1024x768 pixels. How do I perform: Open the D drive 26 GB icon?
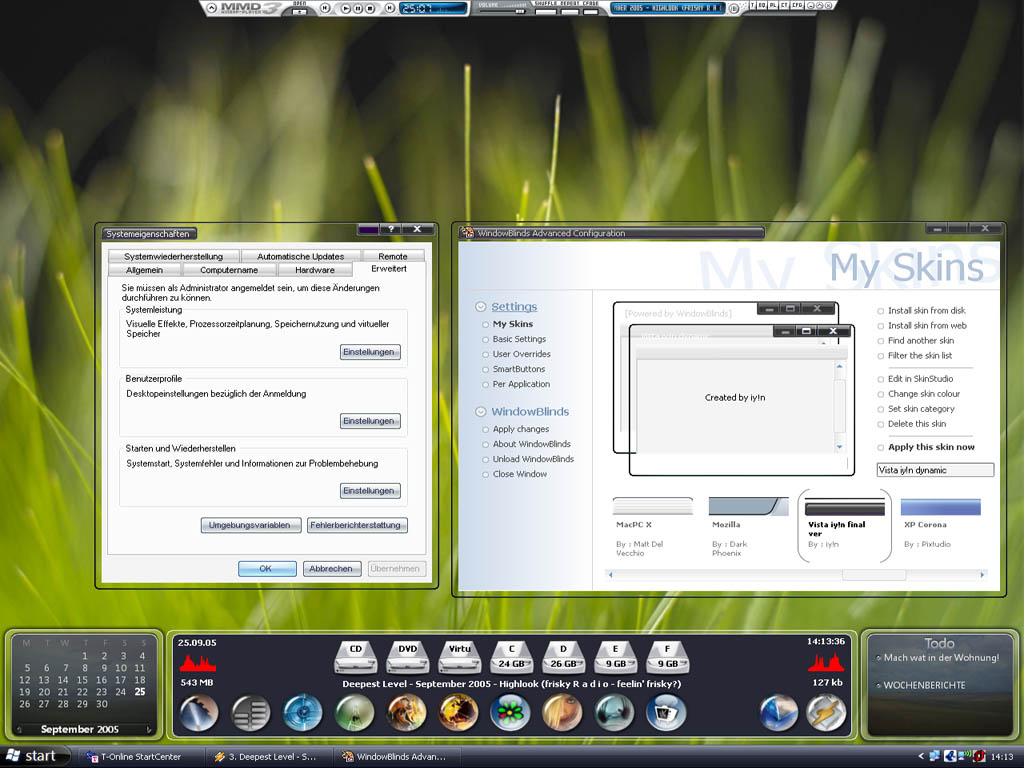(x=563, y=657)
